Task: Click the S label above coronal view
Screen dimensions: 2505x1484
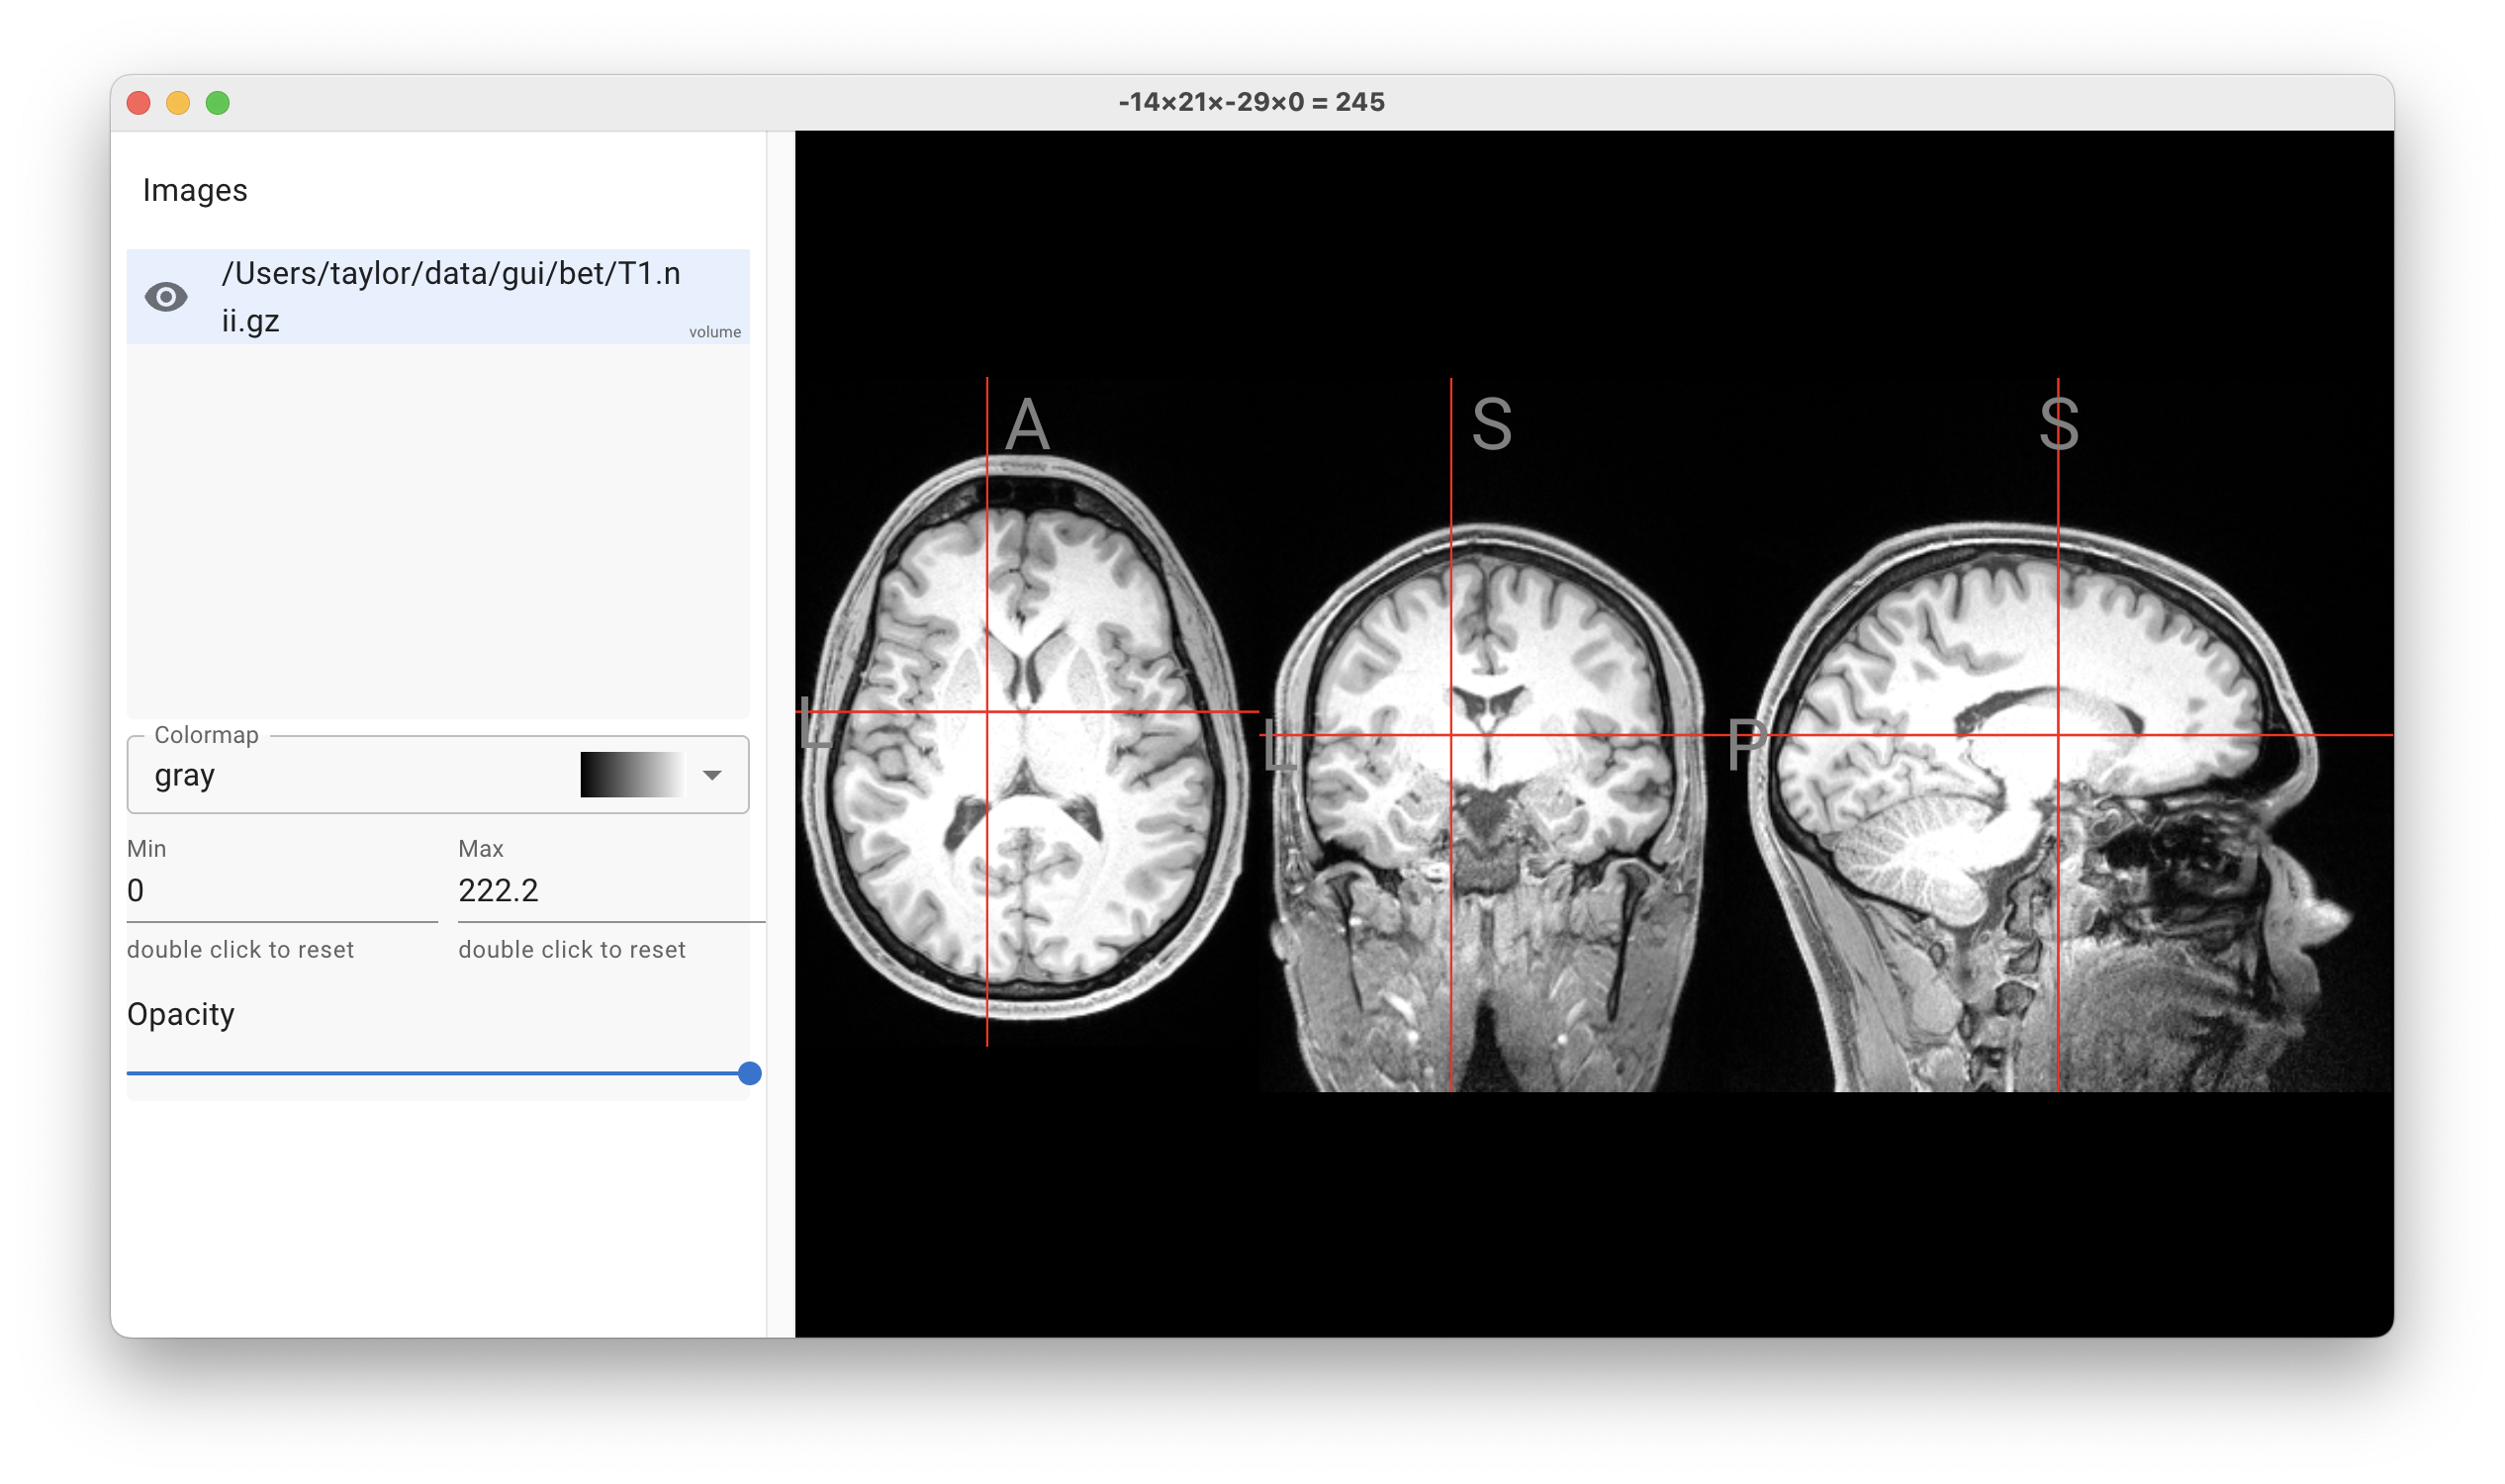Action: 1491,424
